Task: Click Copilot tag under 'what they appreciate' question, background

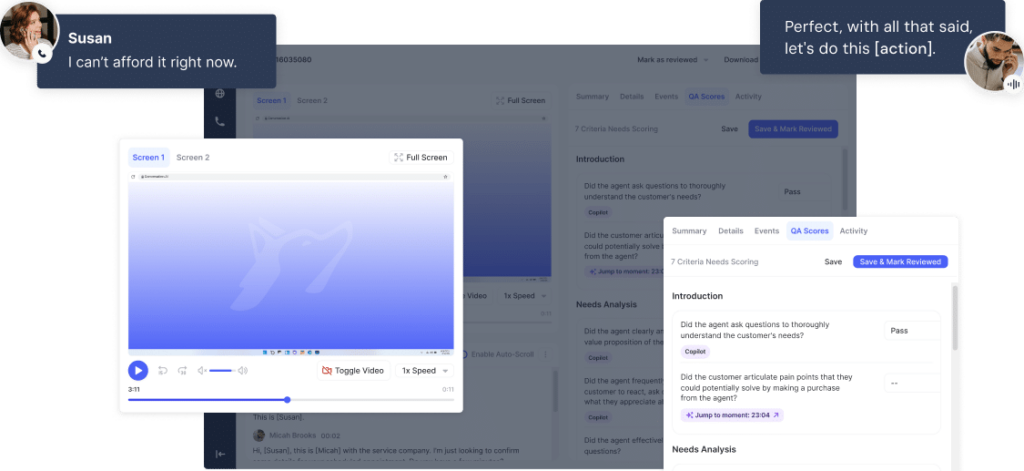Action: coord(598,417)
